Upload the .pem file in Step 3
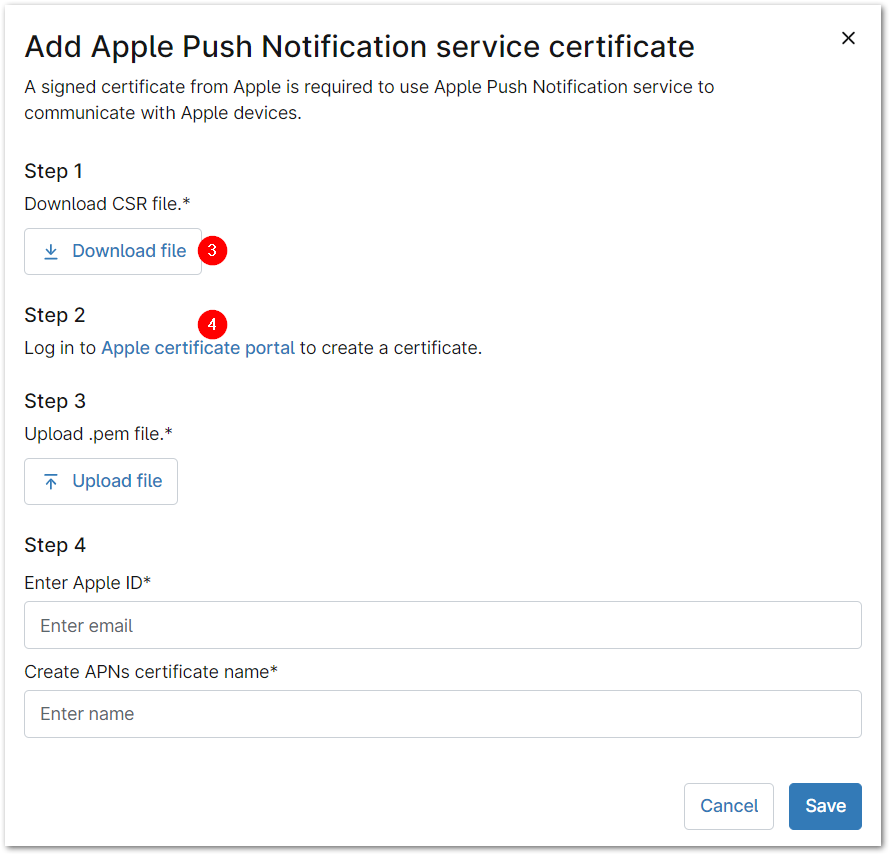The width and height of the screenshot is (890, 855). (x=100, y=481)
